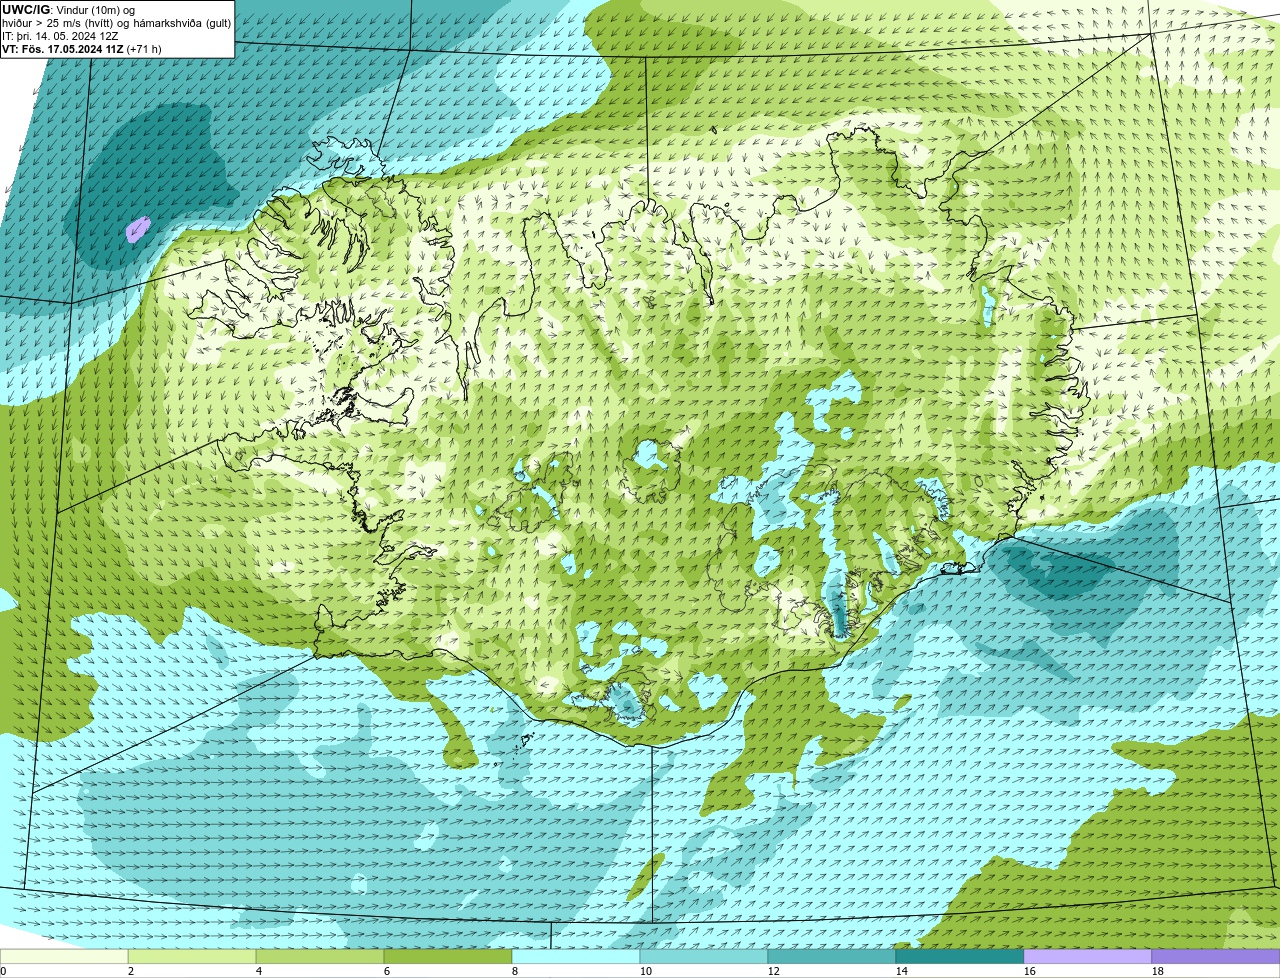
Task: Click the light lavender 16–18 m/s legend swatch
Action: pyautogui.click(x=1088, y=957)
